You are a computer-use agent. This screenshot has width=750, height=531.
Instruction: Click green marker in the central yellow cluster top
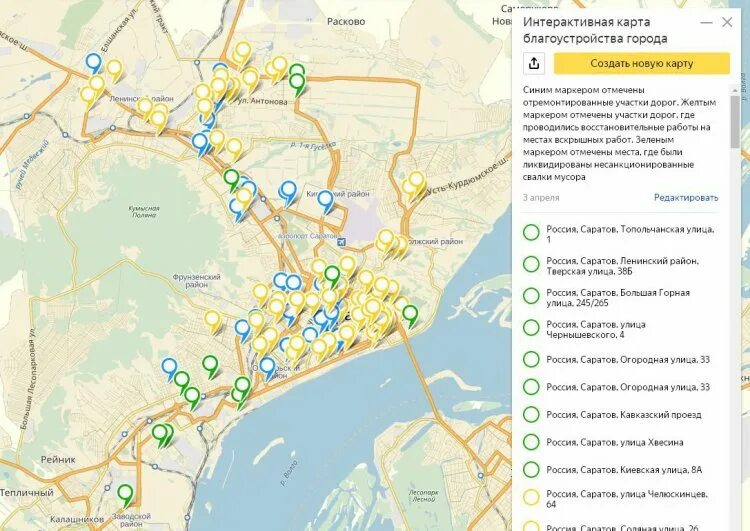point(332,277)
